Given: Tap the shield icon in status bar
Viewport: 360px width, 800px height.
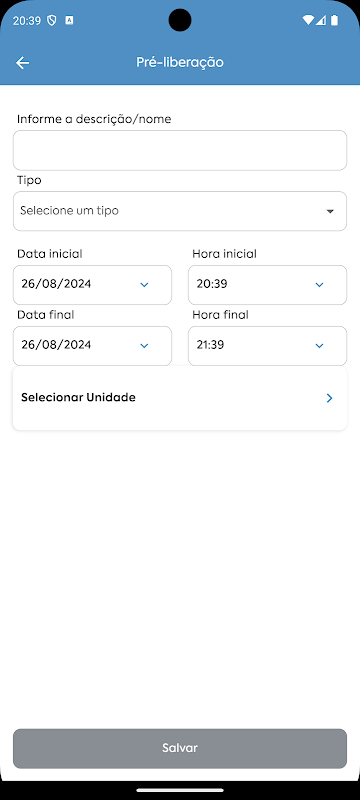Looking at the screenshot, I should (51, 20).
